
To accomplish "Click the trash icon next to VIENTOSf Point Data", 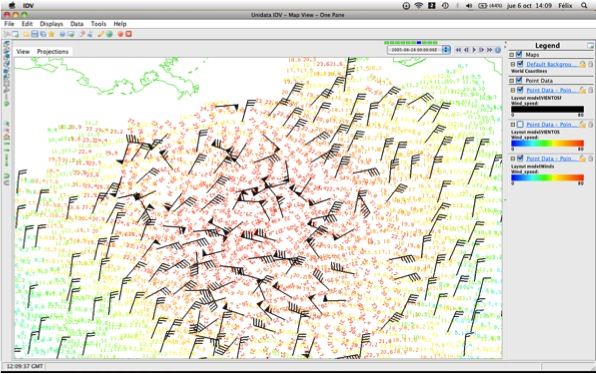I will click(590, 90).
